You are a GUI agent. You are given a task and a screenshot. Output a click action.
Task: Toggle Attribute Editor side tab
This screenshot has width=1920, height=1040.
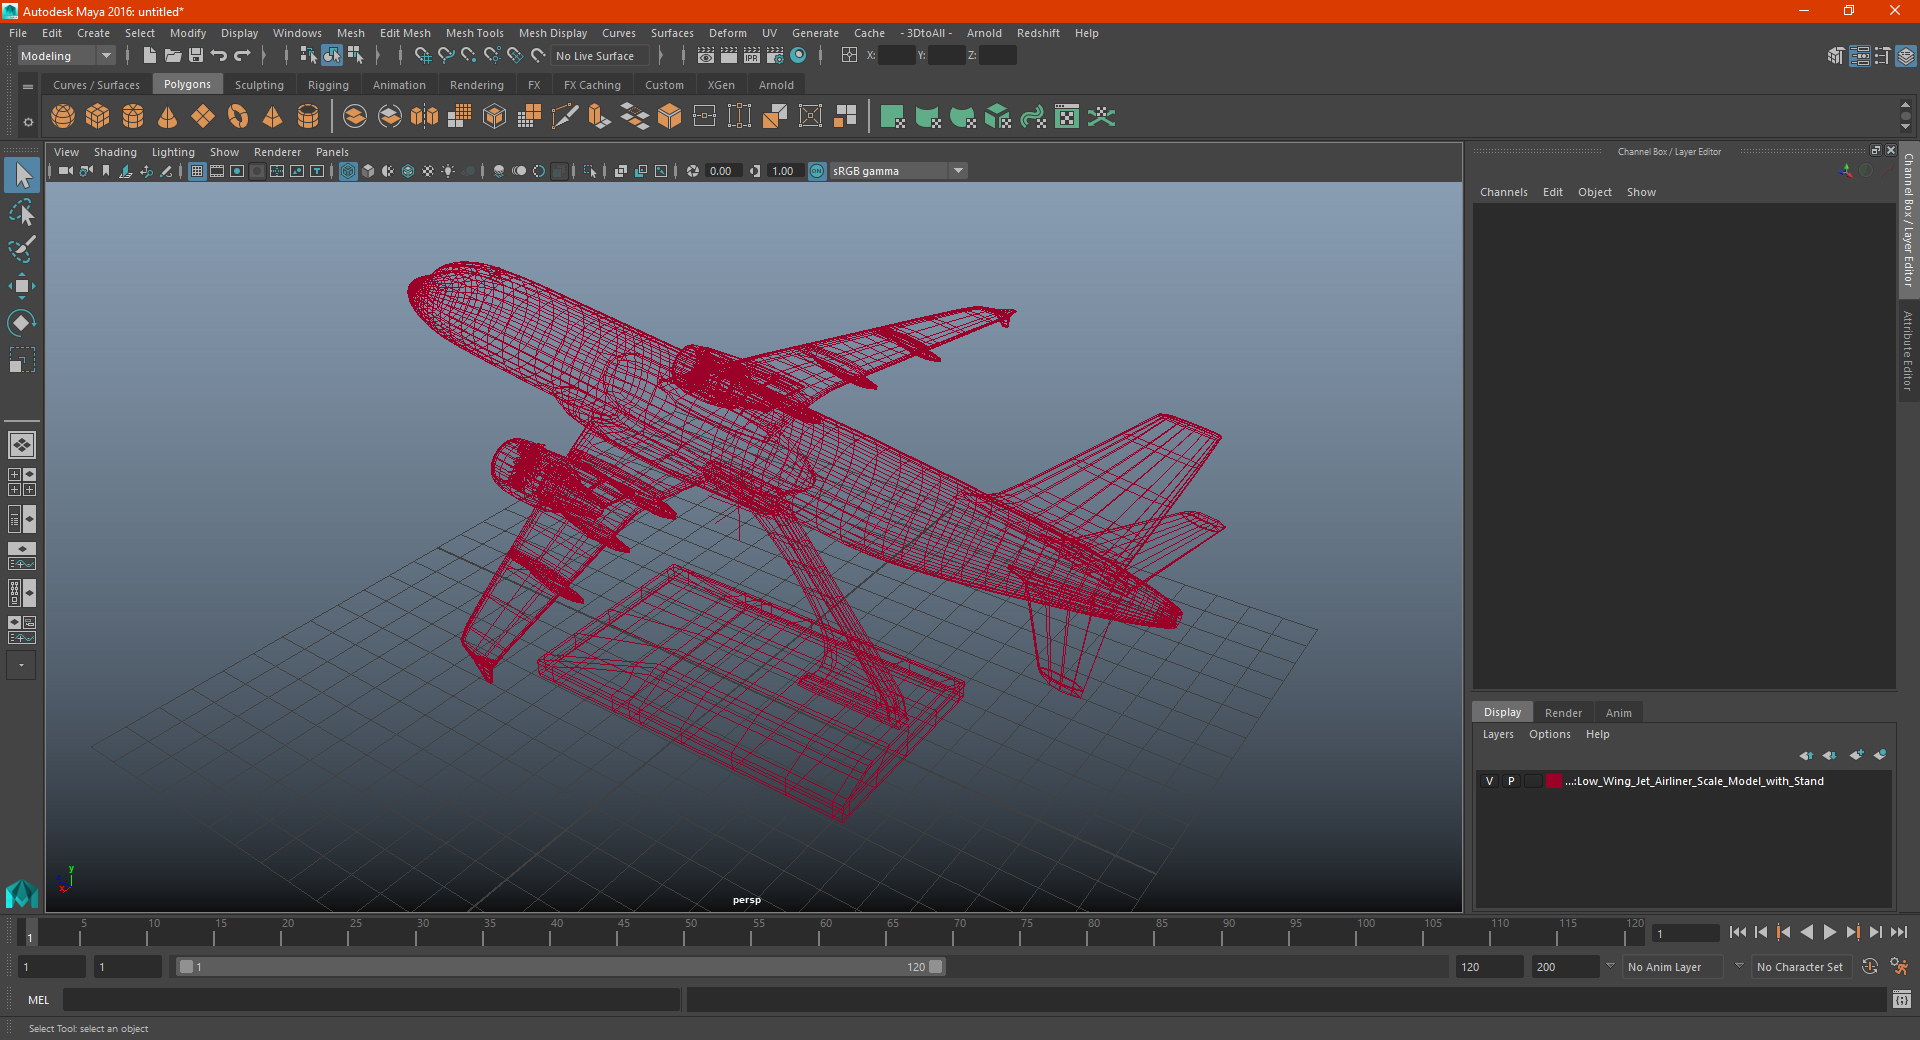coord(1908,350)
